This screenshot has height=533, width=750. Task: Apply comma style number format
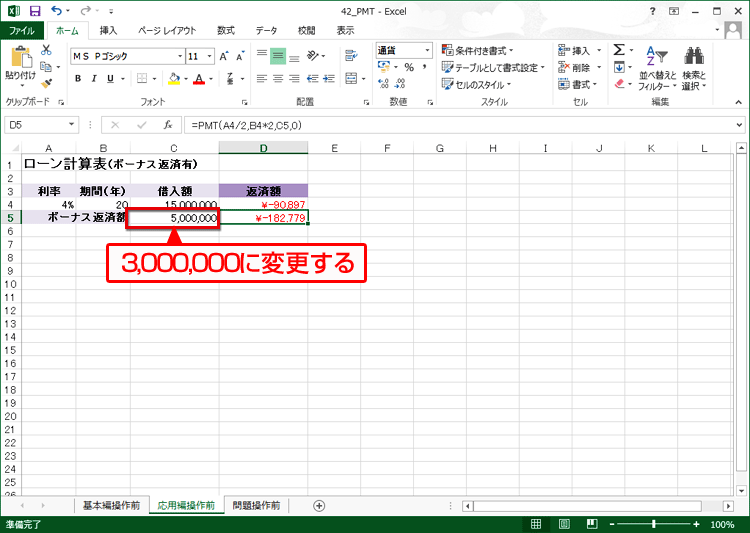click(x=424, y=67)
